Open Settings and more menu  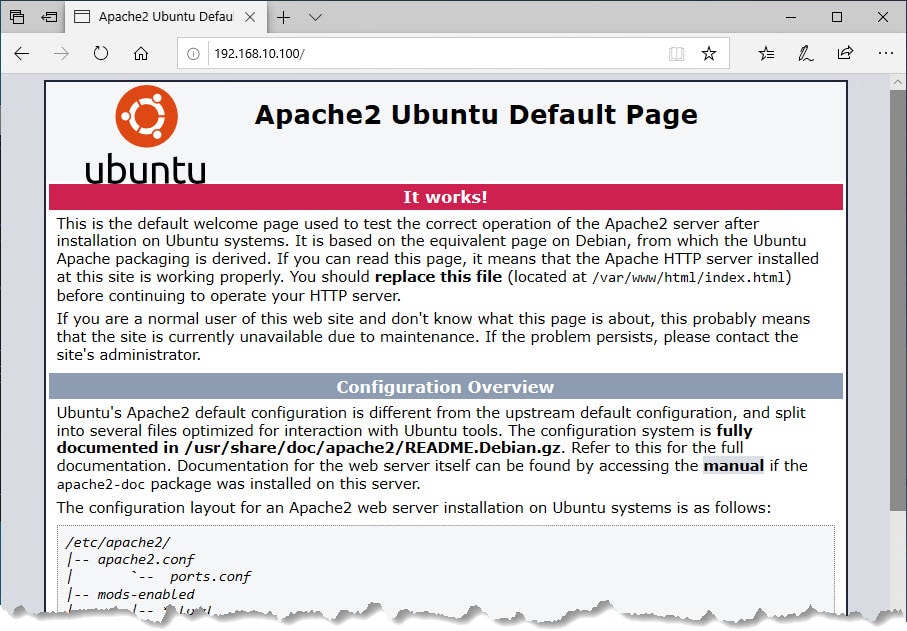coord(886,53)
